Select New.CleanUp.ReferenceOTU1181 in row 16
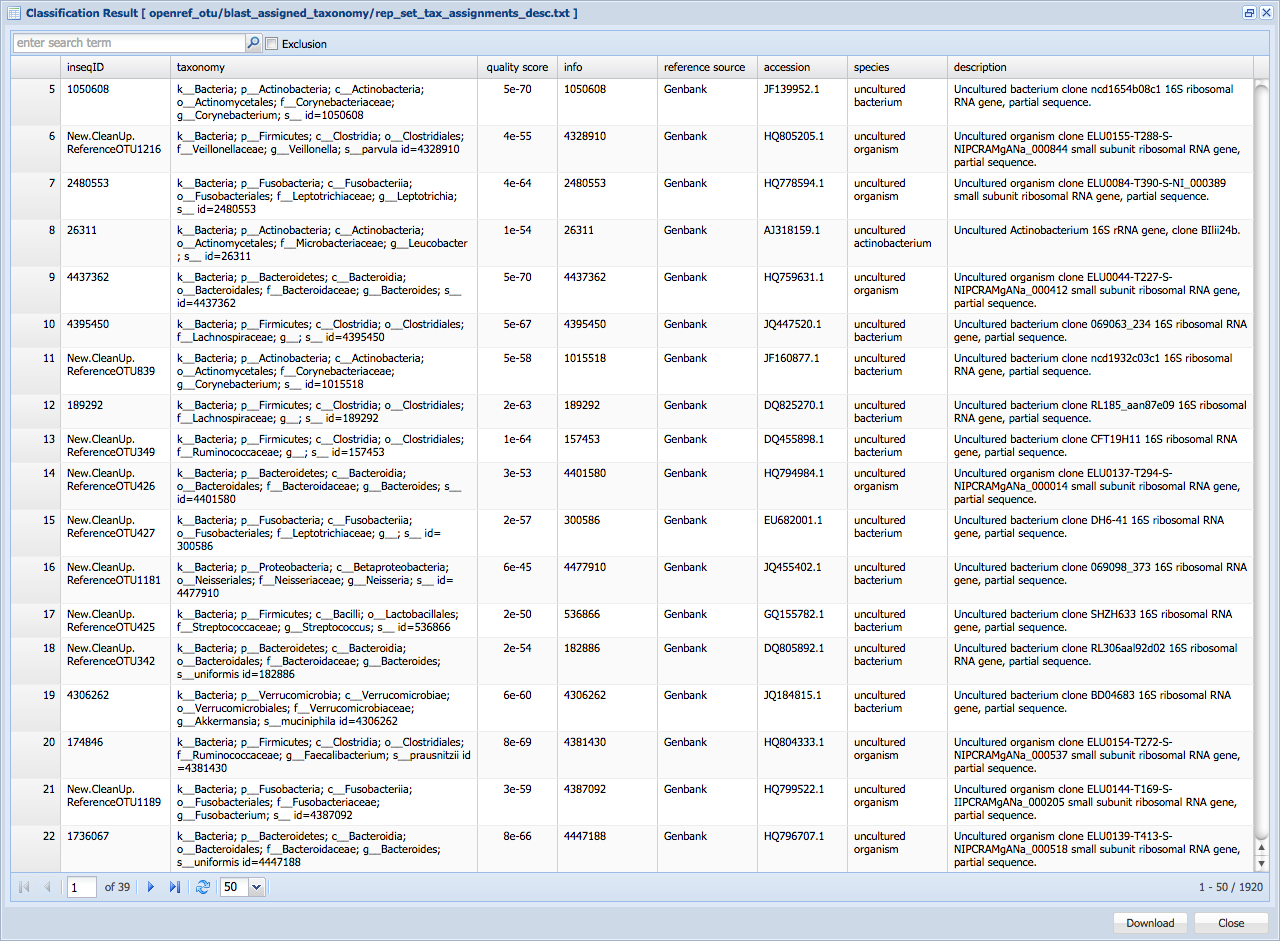1280x941 pixels. 114,574
